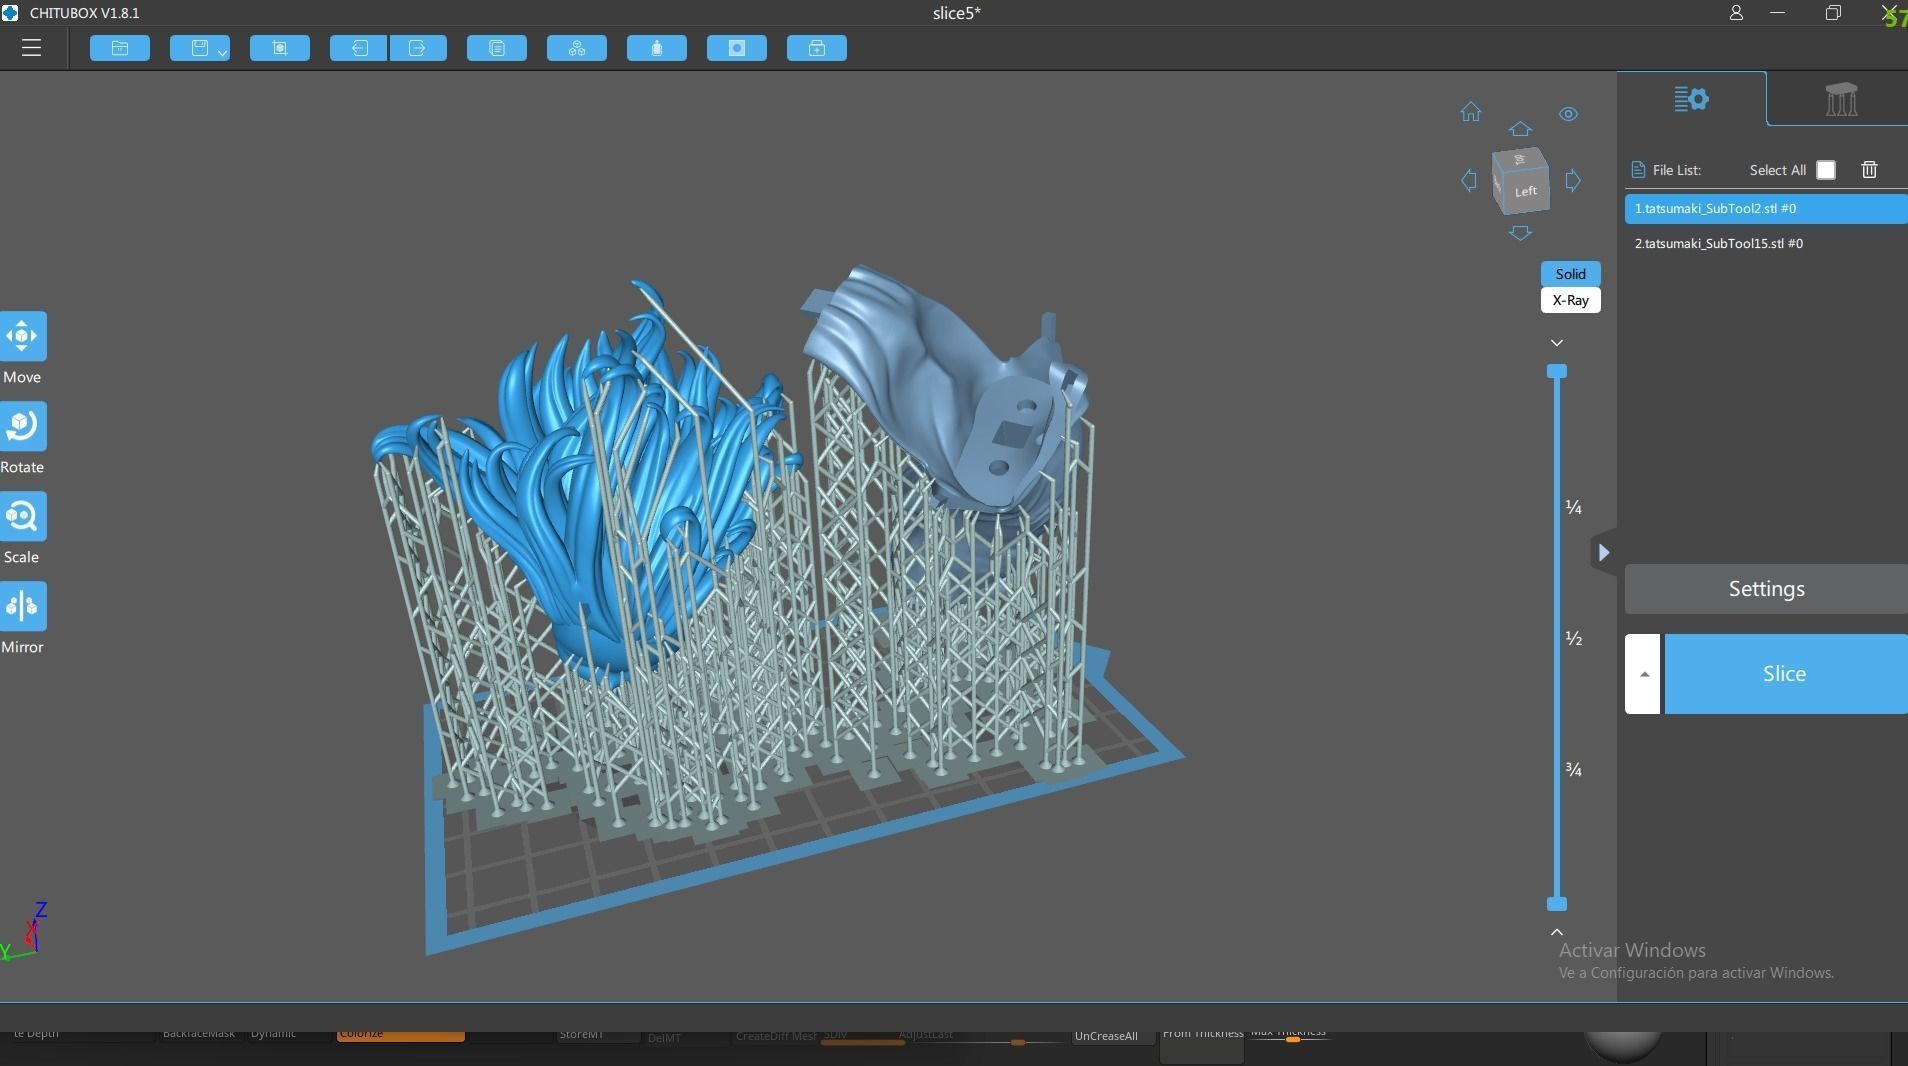Rotate view with the right arrow

point(1573,181)
